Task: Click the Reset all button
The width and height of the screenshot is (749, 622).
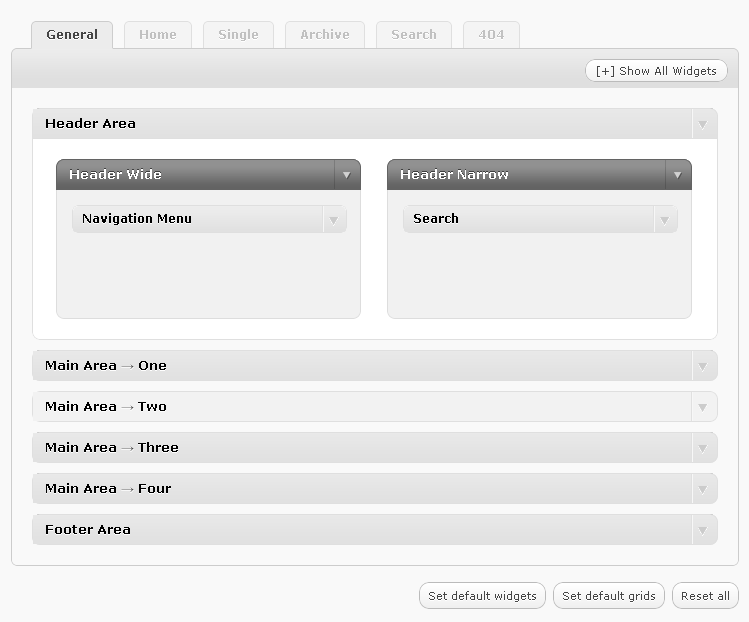Action: tap(705, 596)
